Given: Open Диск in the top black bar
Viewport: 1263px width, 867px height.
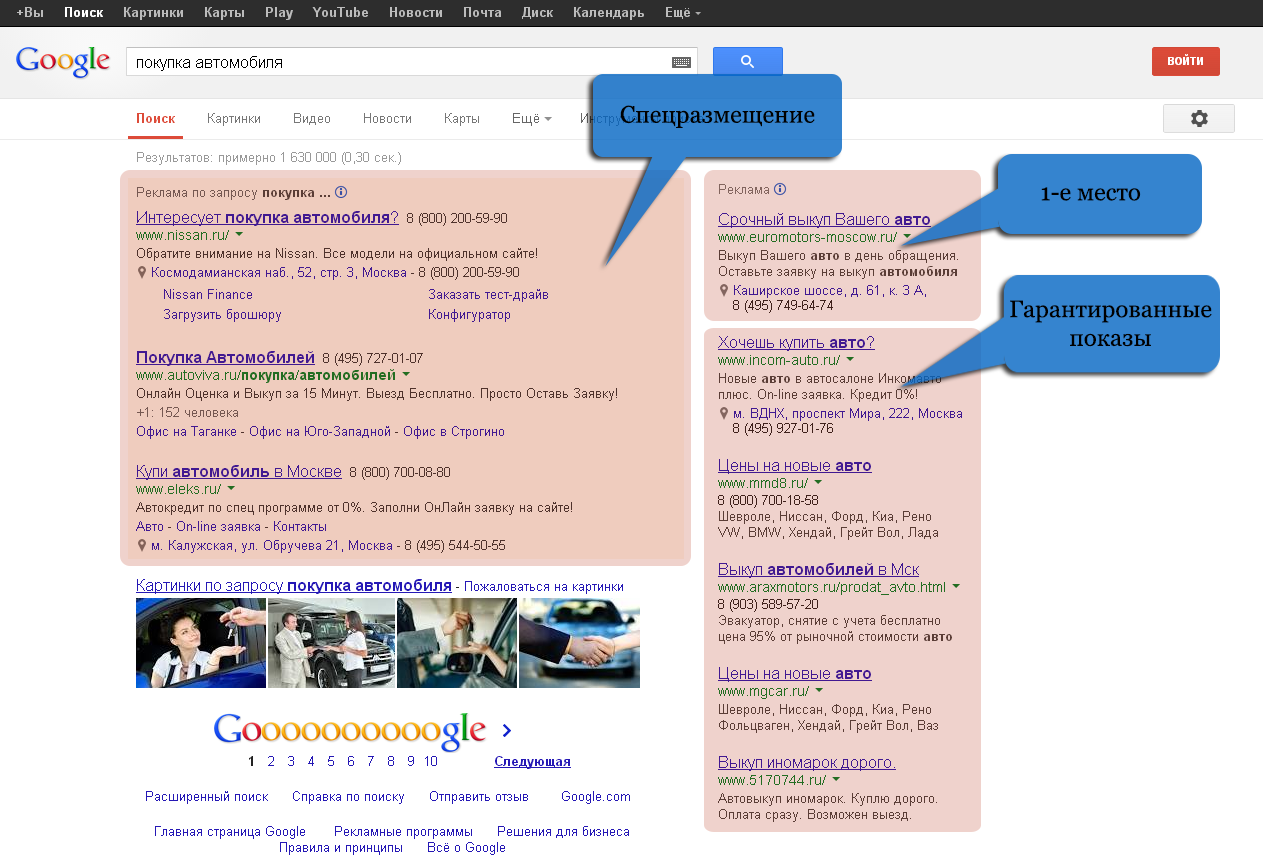Looking at the screenshot, I should coord(537,13).
